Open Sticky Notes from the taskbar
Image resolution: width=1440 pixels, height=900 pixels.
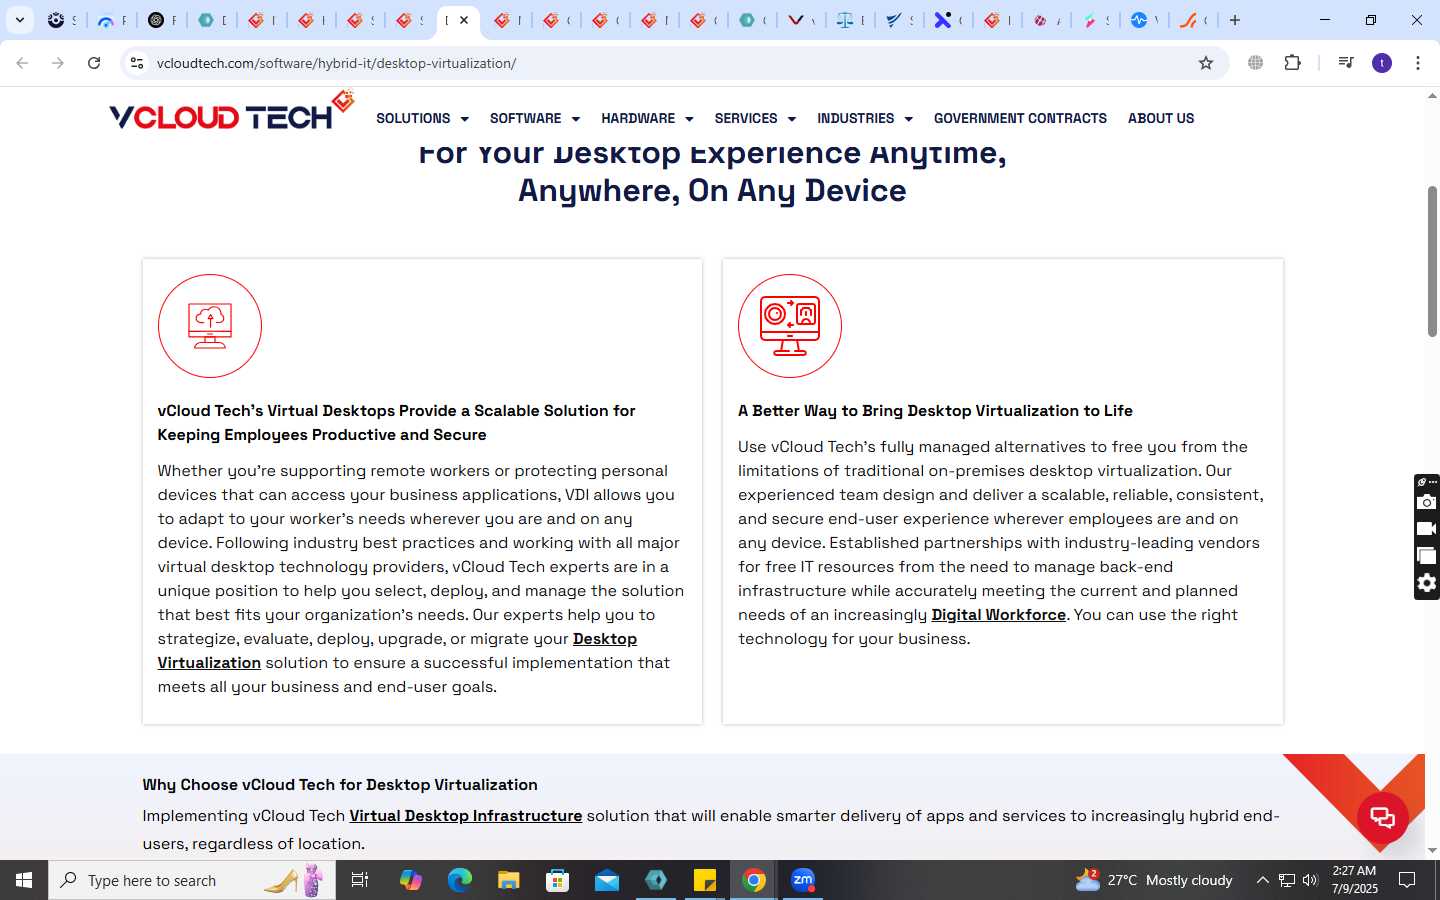(x=705, y=880)
